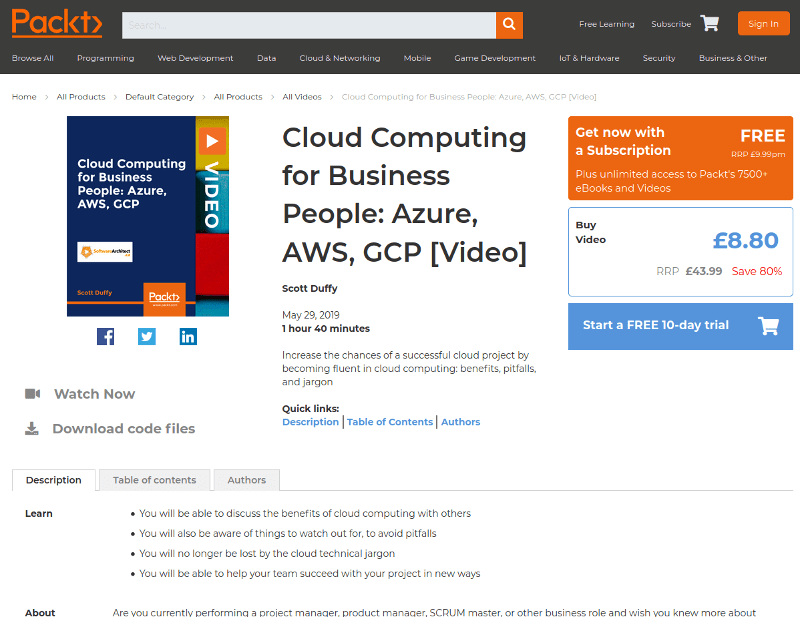The height and width of the screenshot is (617, 800).
Task: Open Programming menu
Action: pyautogui.click(x=106, y=58)
